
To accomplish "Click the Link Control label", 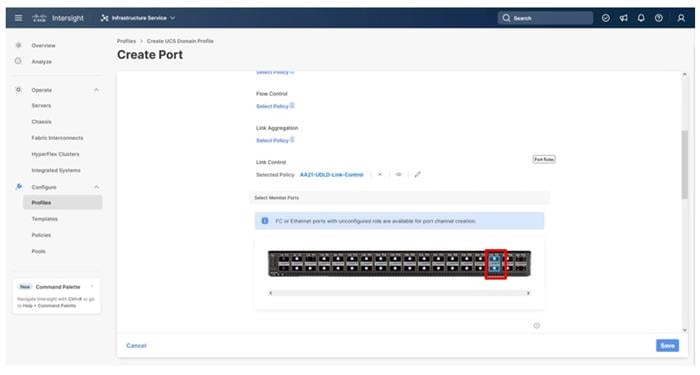I will coord(271,162).
